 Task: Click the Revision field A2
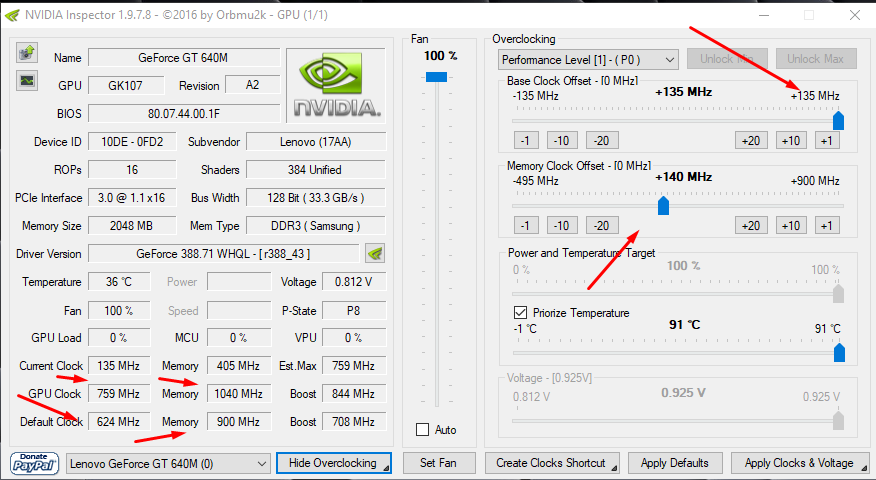pyautogui.click(x=253, y=85)
